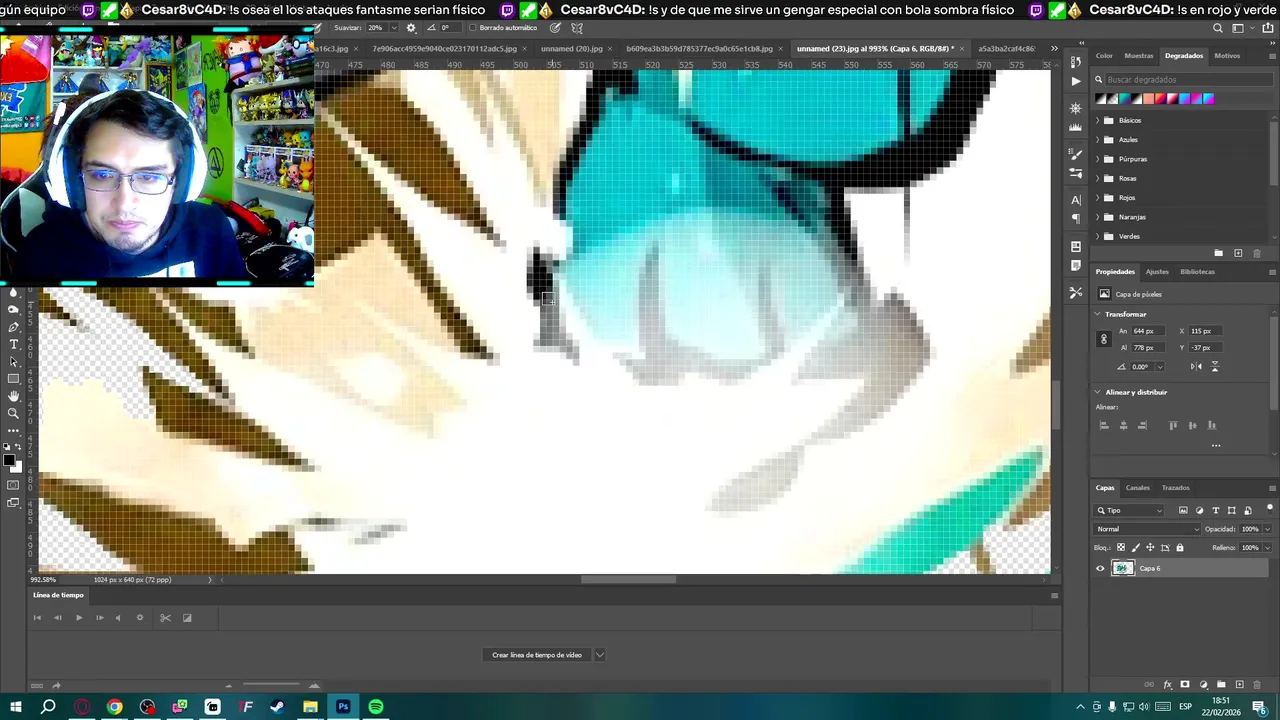Image resolution: width=1280 pixels, height=720 pixels.
Task: Toggle lock transparent pixels
Action: pyautogui.click(x=1121, y=547)
